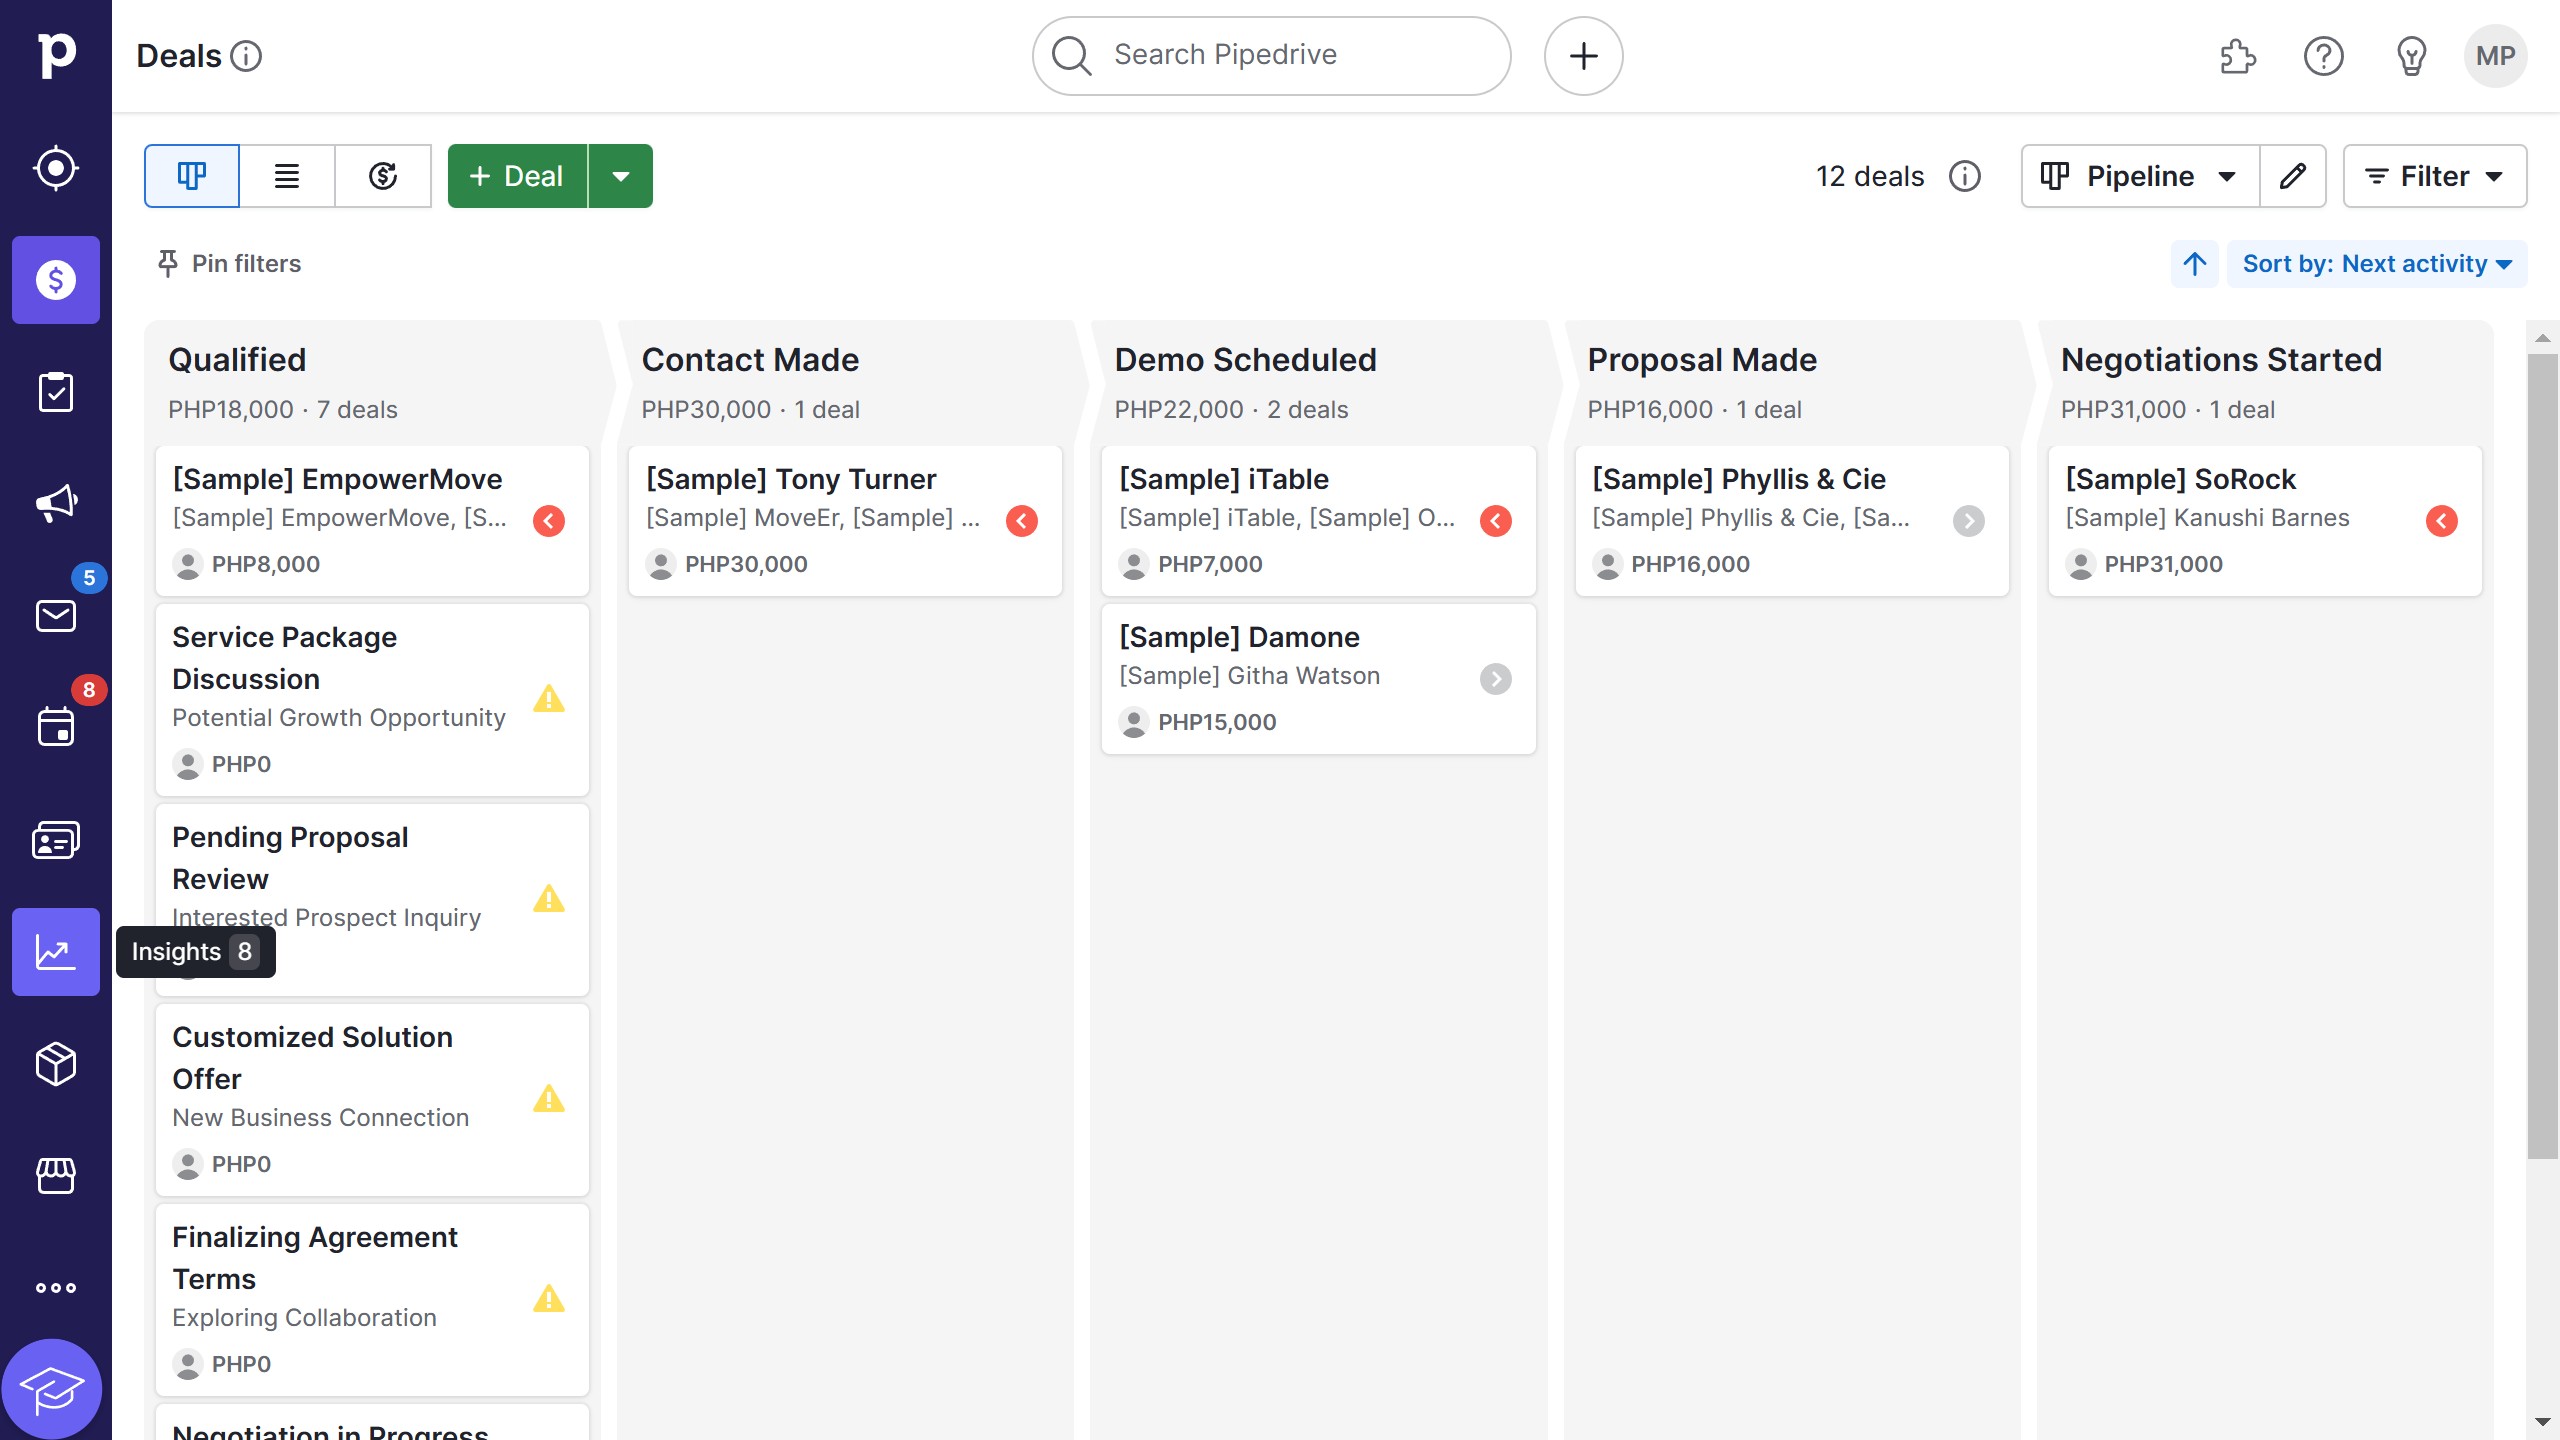Viewport: 2560px width, 1440px height.
Task: Open Activities calendar icon in sidebar
Action: (x=56, y=726)
